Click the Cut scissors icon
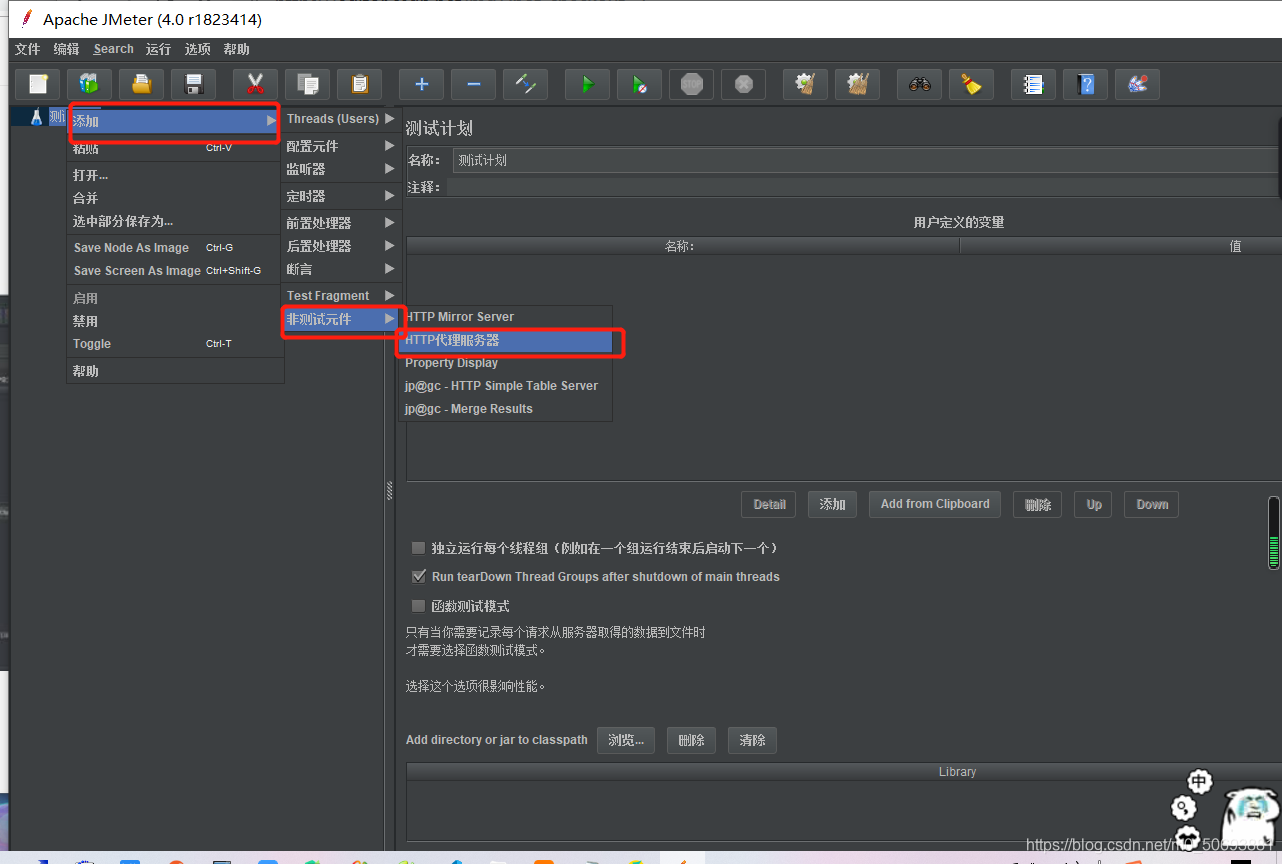Screen dimensions: 1282x864 click(x=256, y=84)
